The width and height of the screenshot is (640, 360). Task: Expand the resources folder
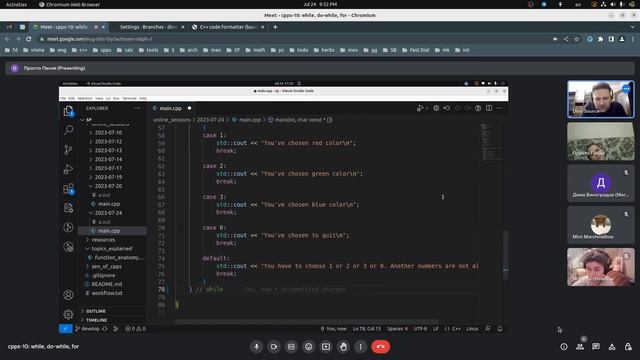(103, 240)
